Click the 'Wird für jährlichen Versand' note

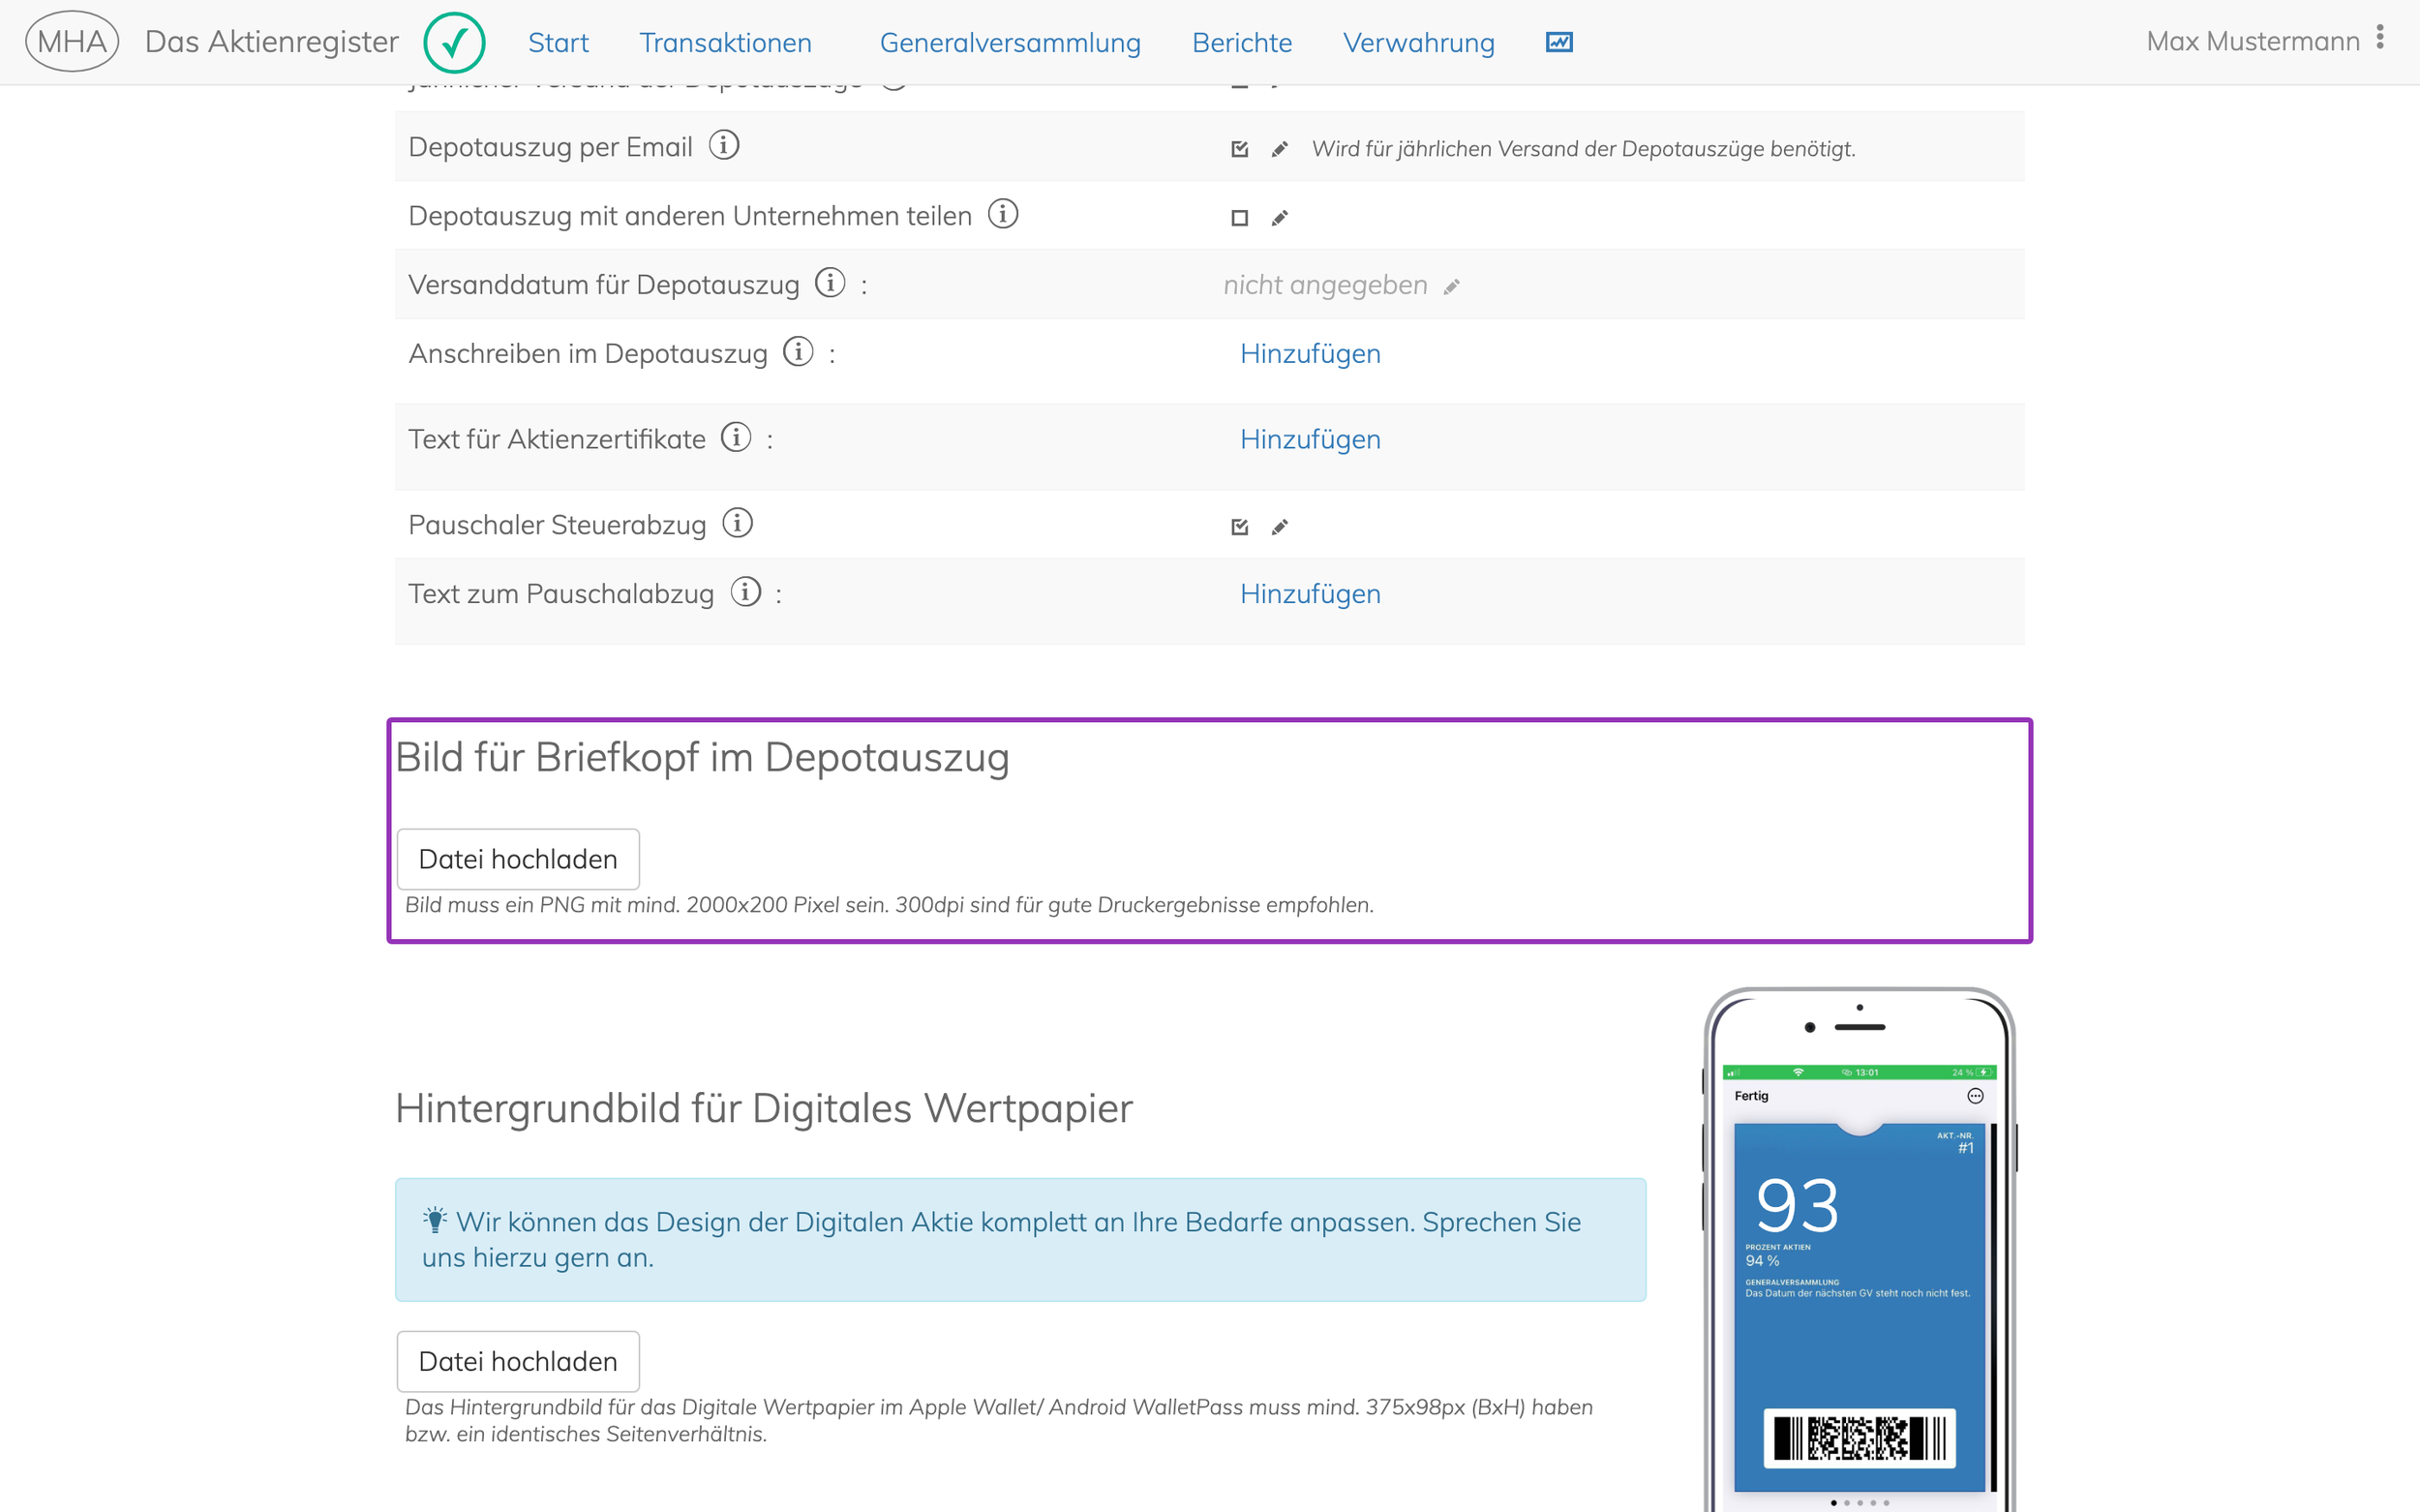[1583, 149]
